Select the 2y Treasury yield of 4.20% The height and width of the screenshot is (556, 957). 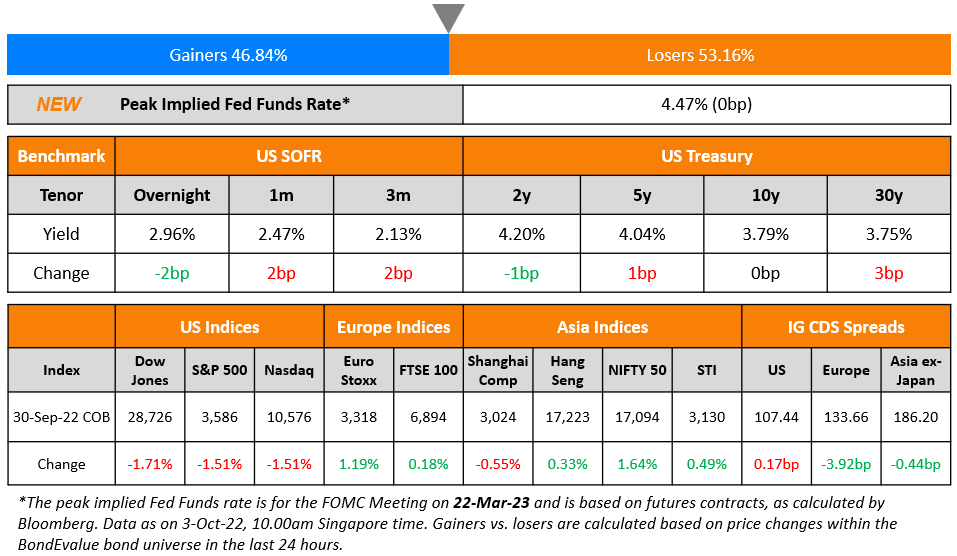tap(521, 234)
